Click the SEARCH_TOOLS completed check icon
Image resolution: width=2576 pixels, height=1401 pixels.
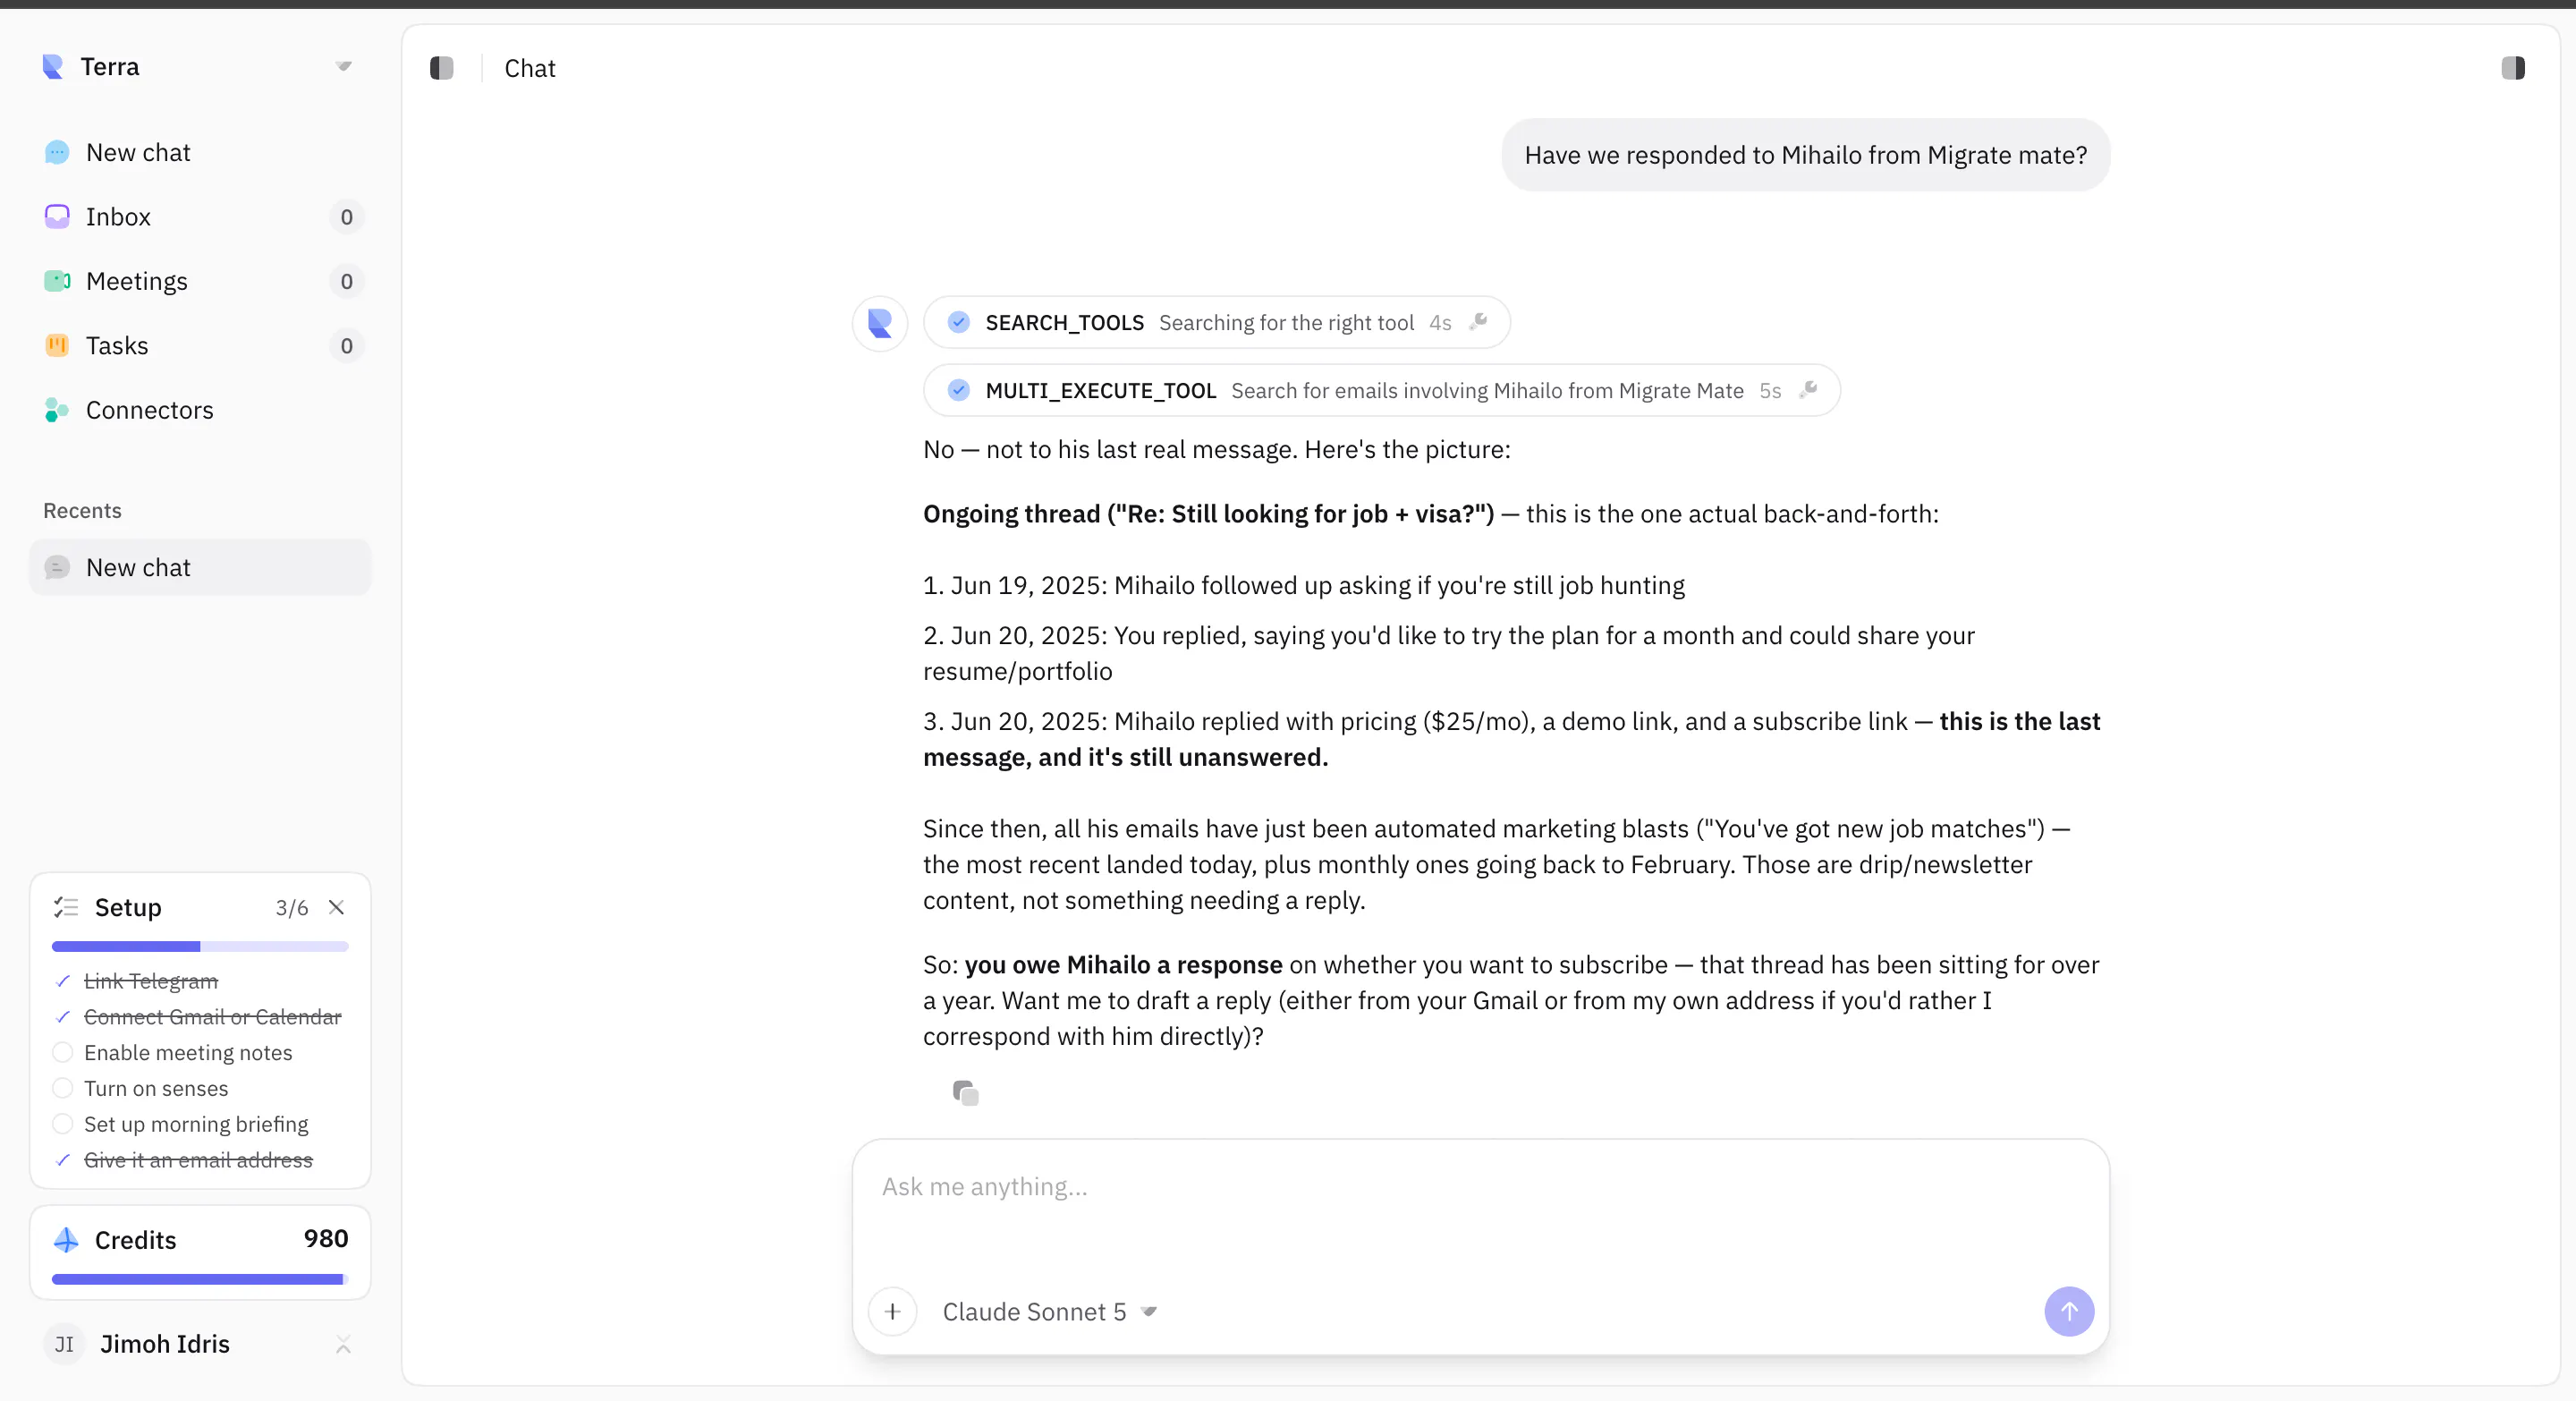pos(958,322)
